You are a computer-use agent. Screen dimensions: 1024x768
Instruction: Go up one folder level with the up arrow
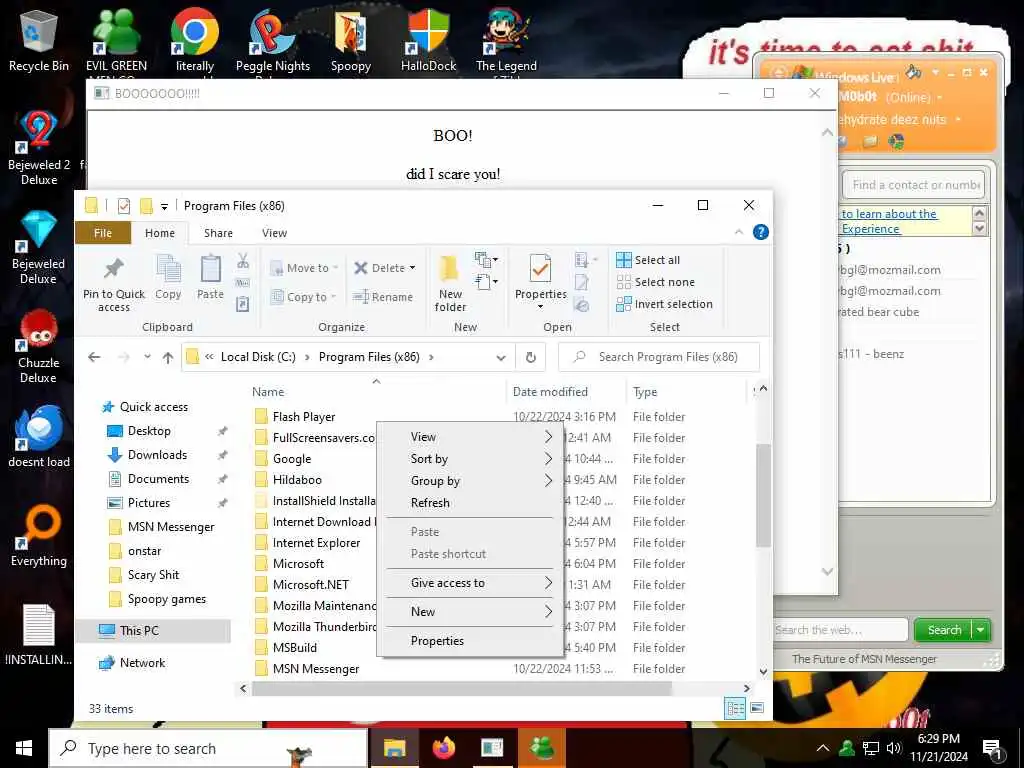(168, 357)
